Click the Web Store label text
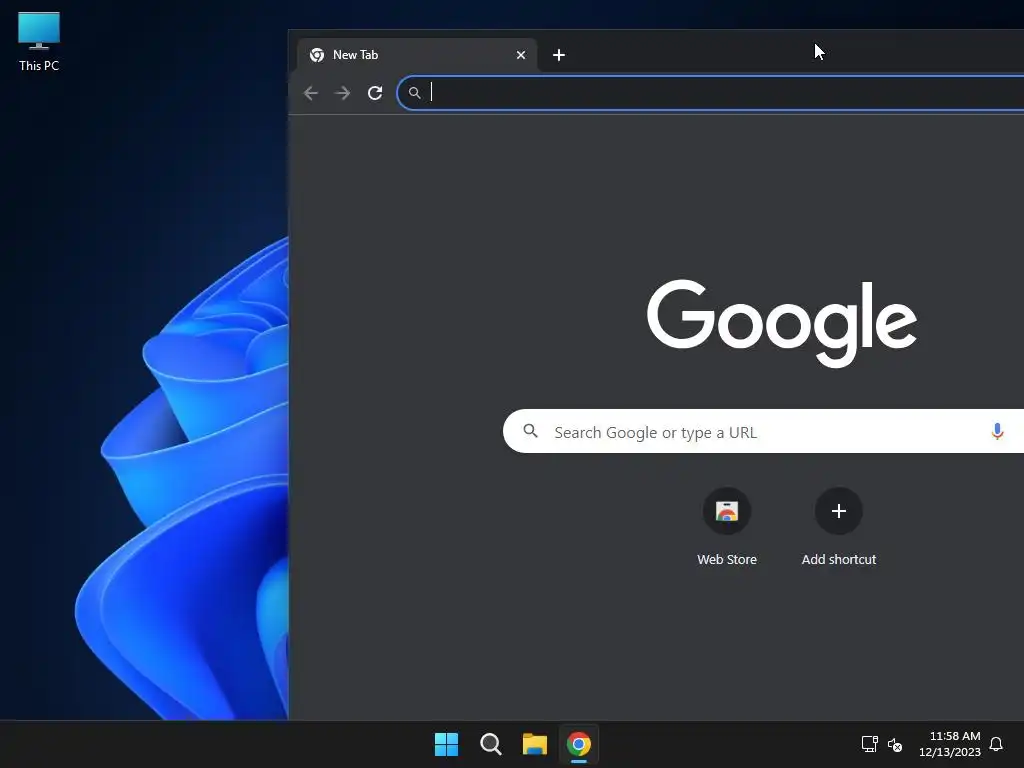This screenshot has width=1024, height=768. pos(727,560)
